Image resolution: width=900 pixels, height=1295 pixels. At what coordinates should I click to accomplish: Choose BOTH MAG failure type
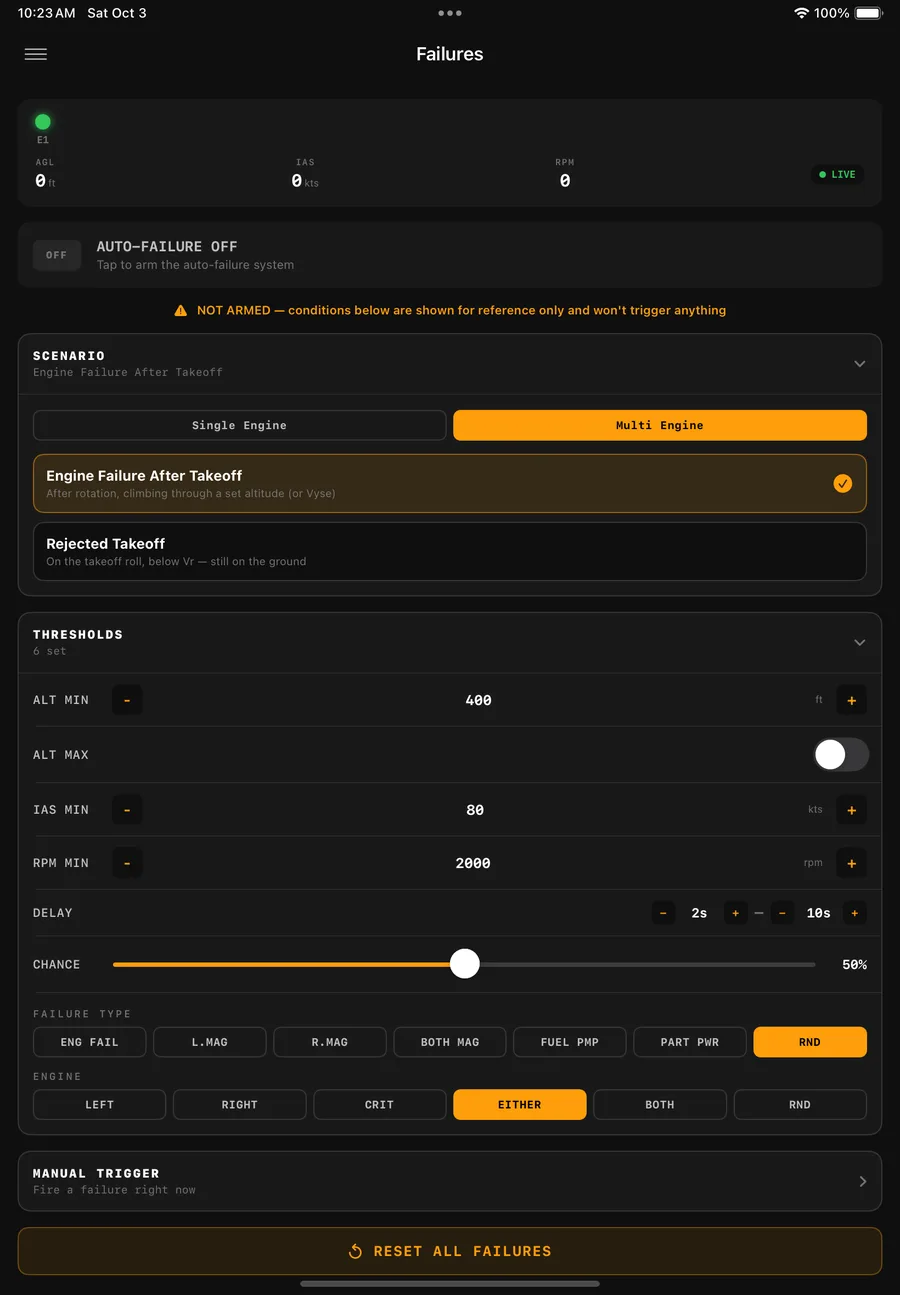450,1042
